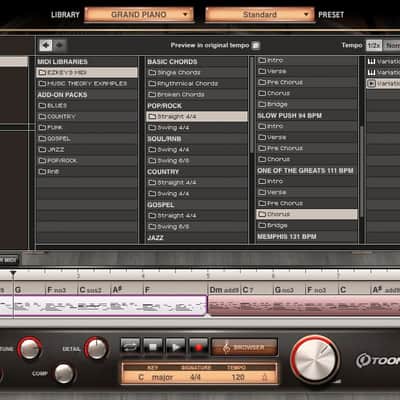Select Swing 6/8 under Gospel
The height and width of the screenshot is (400, 400).
pos(197,227)
